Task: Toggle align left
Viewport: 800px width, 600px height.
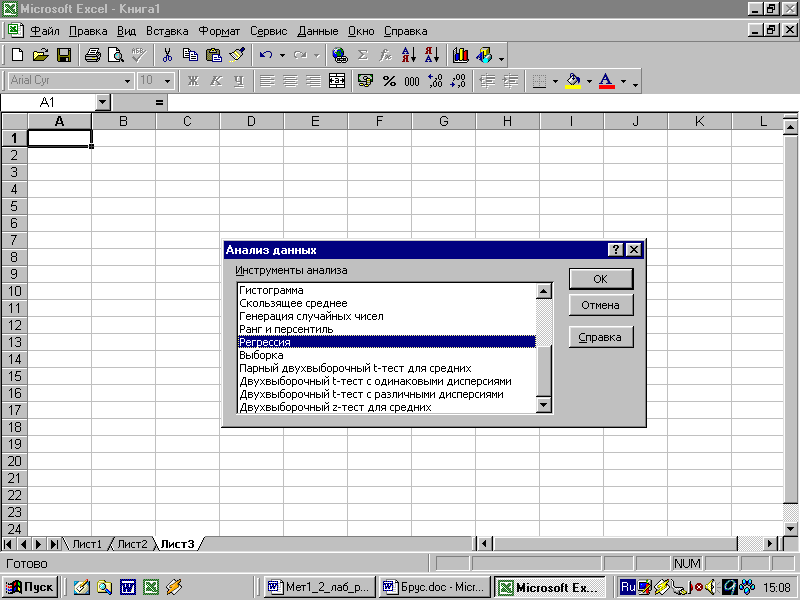Action: pos(267,81)
